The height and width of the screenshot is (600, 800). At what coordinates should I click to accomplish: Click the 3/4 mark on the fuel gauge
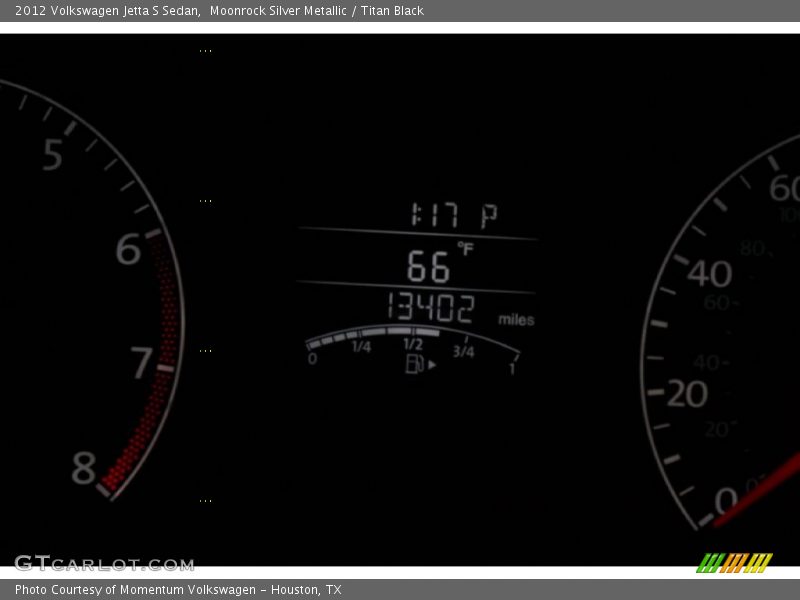tap(463, 351)
